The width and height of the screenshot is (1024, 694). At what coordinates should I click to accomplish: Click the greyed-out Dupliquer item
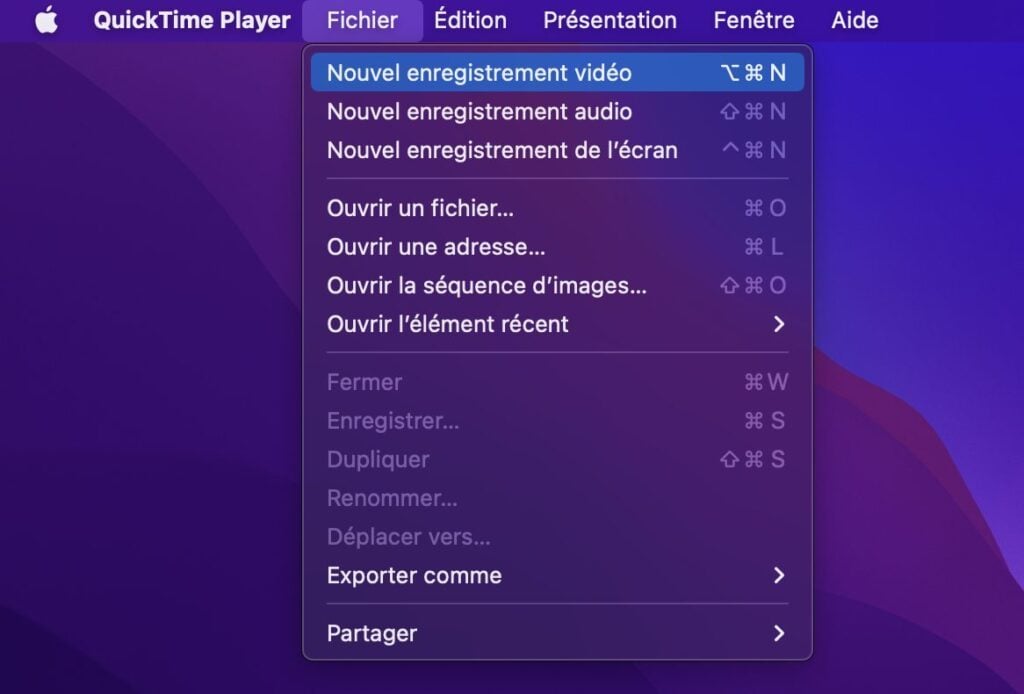tap(557, 459)
